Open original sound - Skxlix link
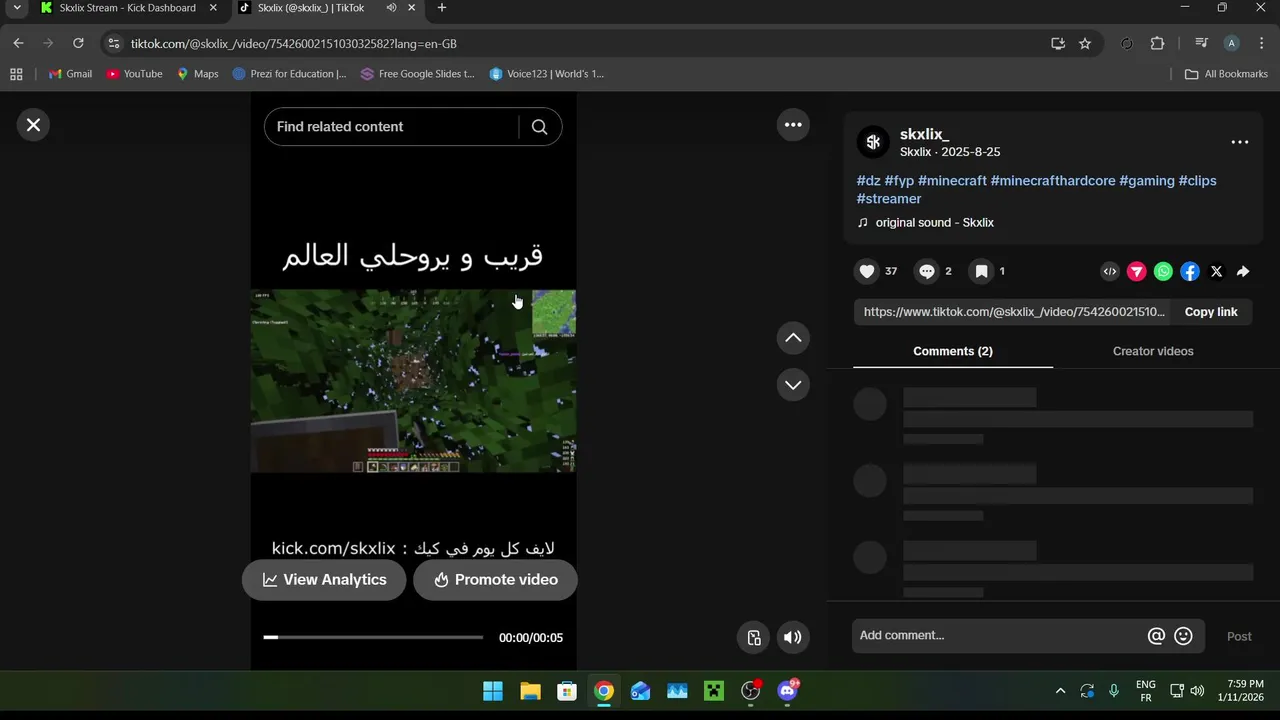 point(934,223)
